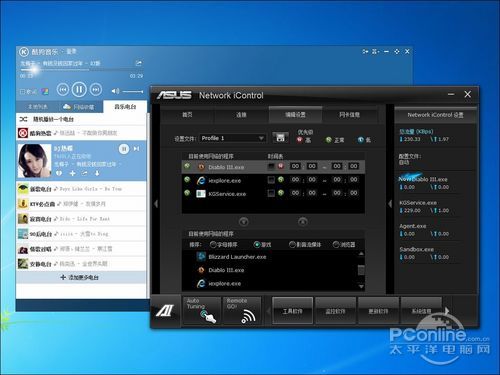Click the share icon under DJ station

tap(85, 173)
